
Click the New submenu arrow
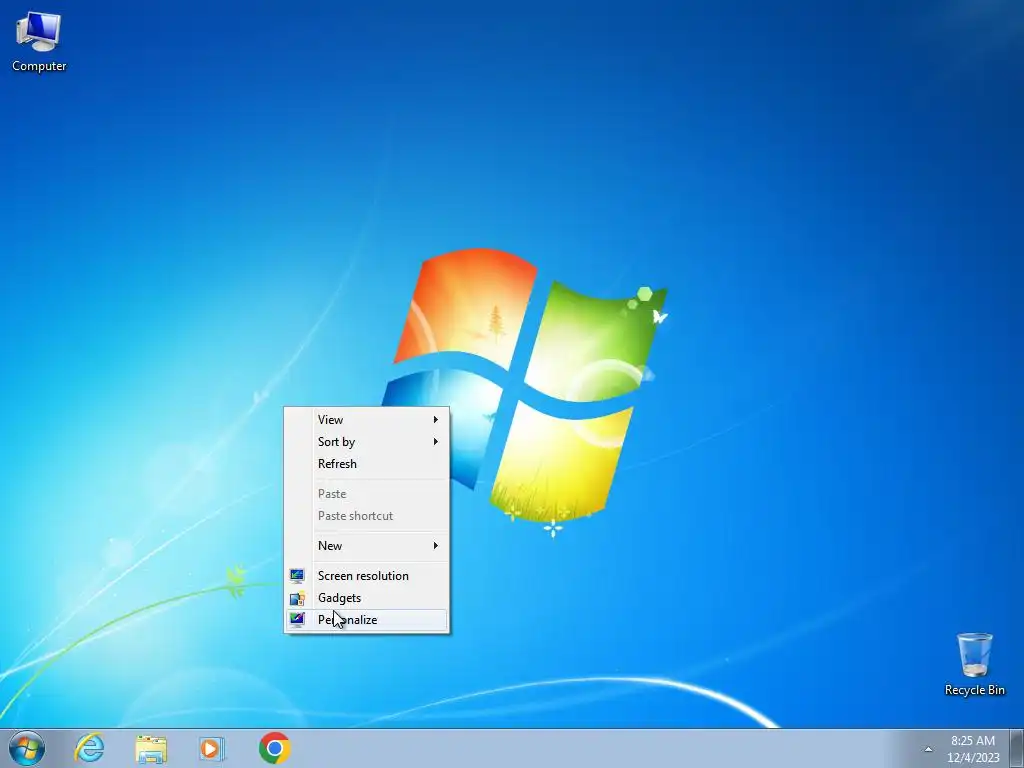point(436,546)
